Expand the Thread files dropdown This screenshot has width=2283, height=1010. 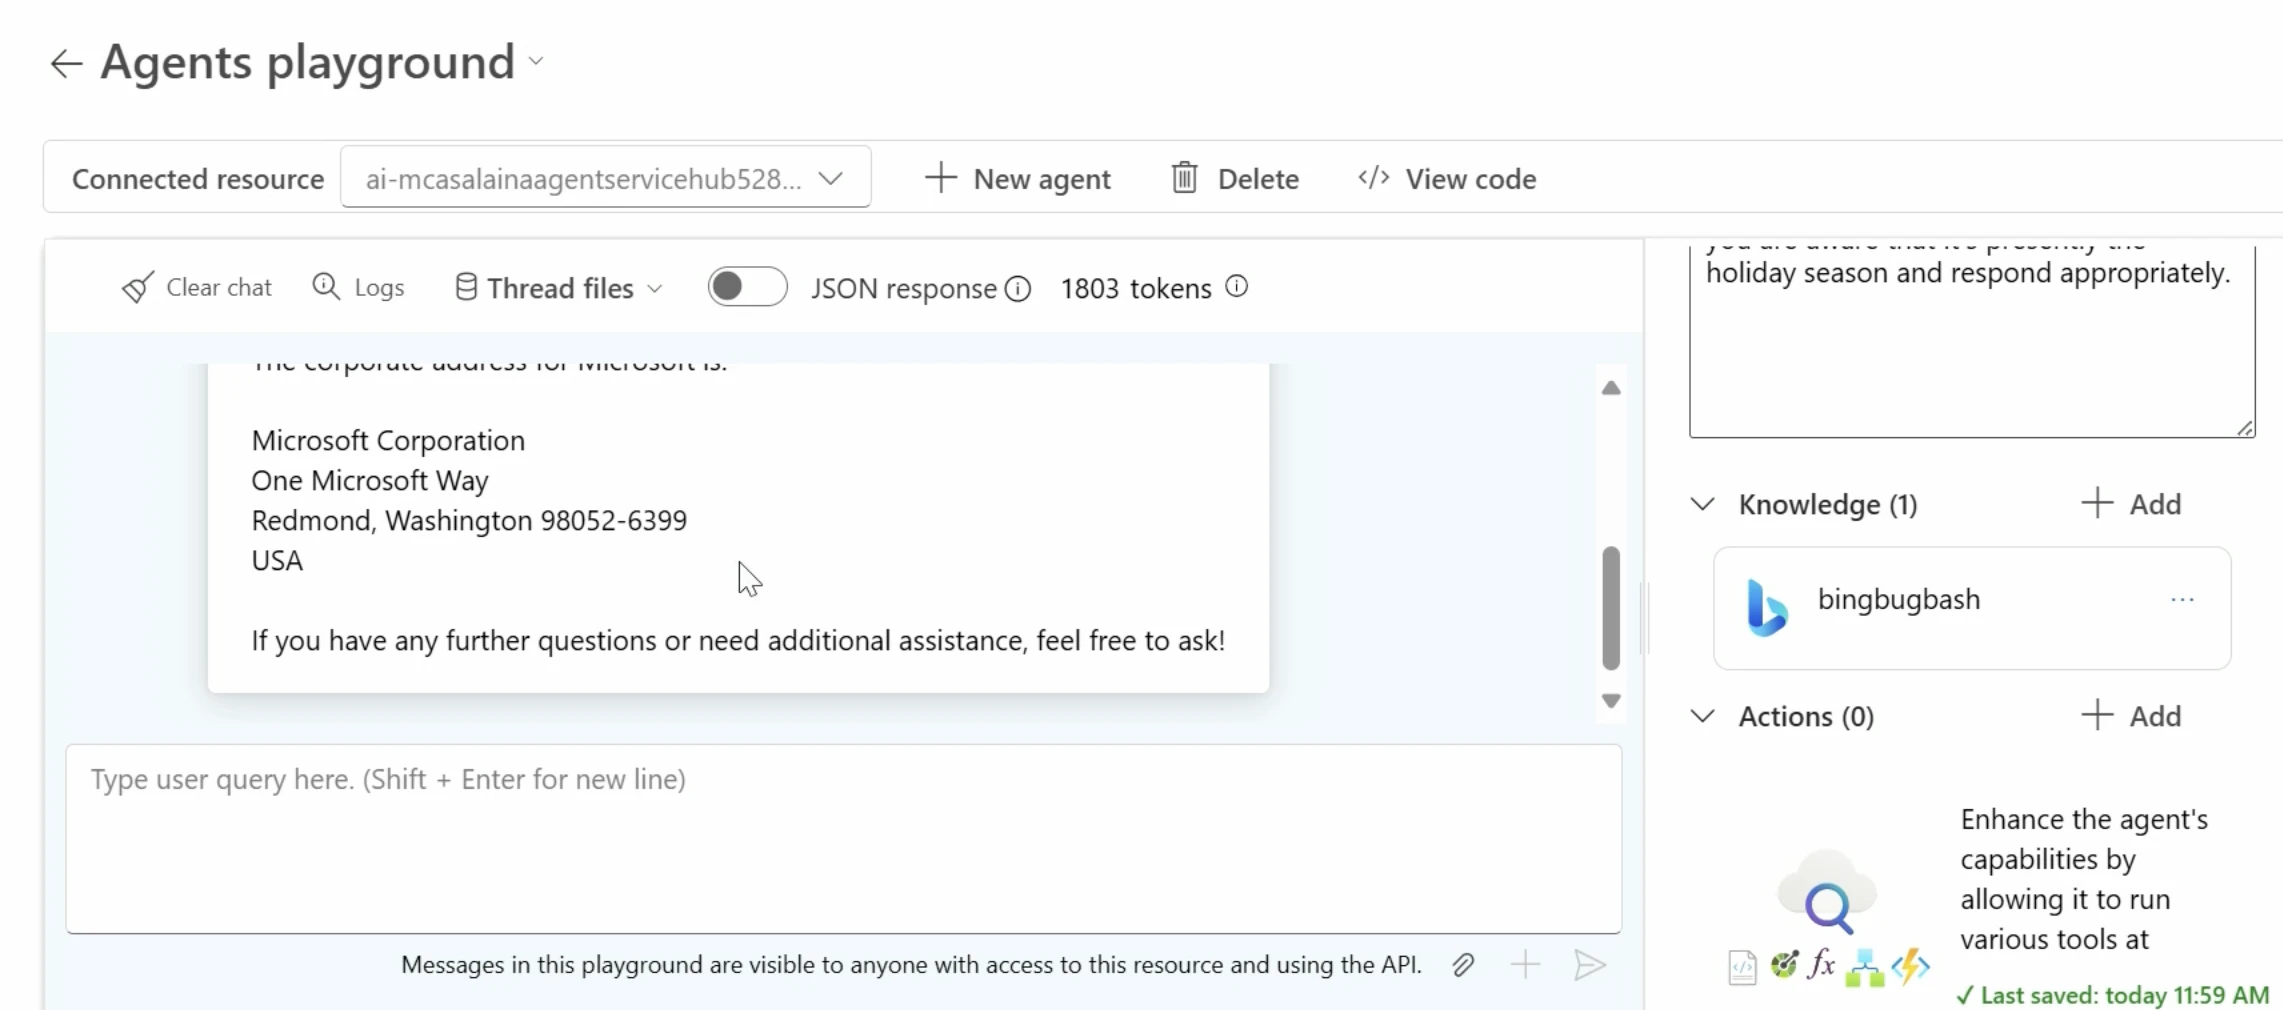(x=558, y=288)
